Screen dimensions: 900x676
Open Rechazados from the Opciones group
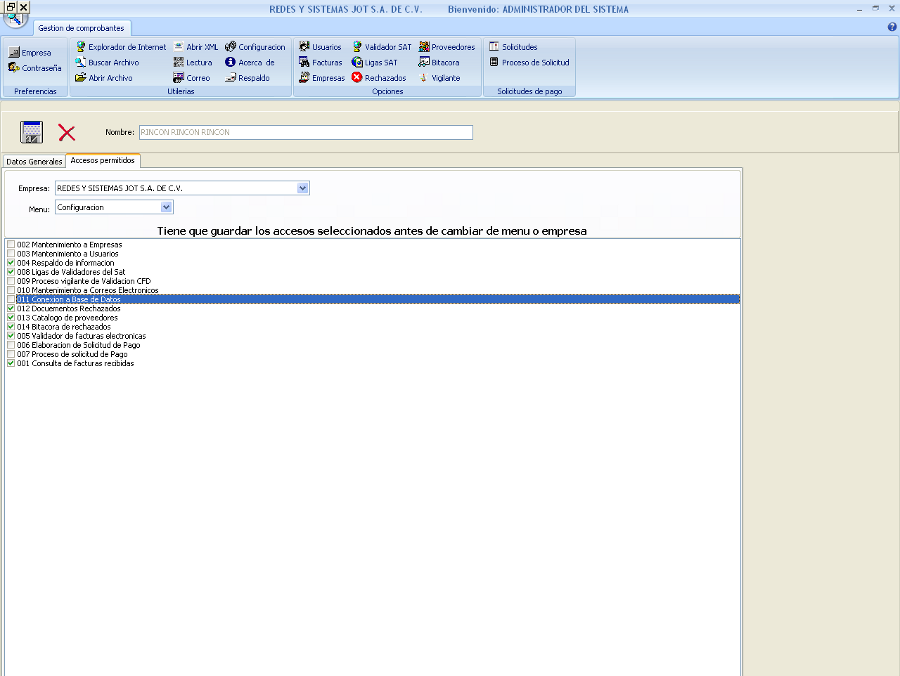[379, 78]
